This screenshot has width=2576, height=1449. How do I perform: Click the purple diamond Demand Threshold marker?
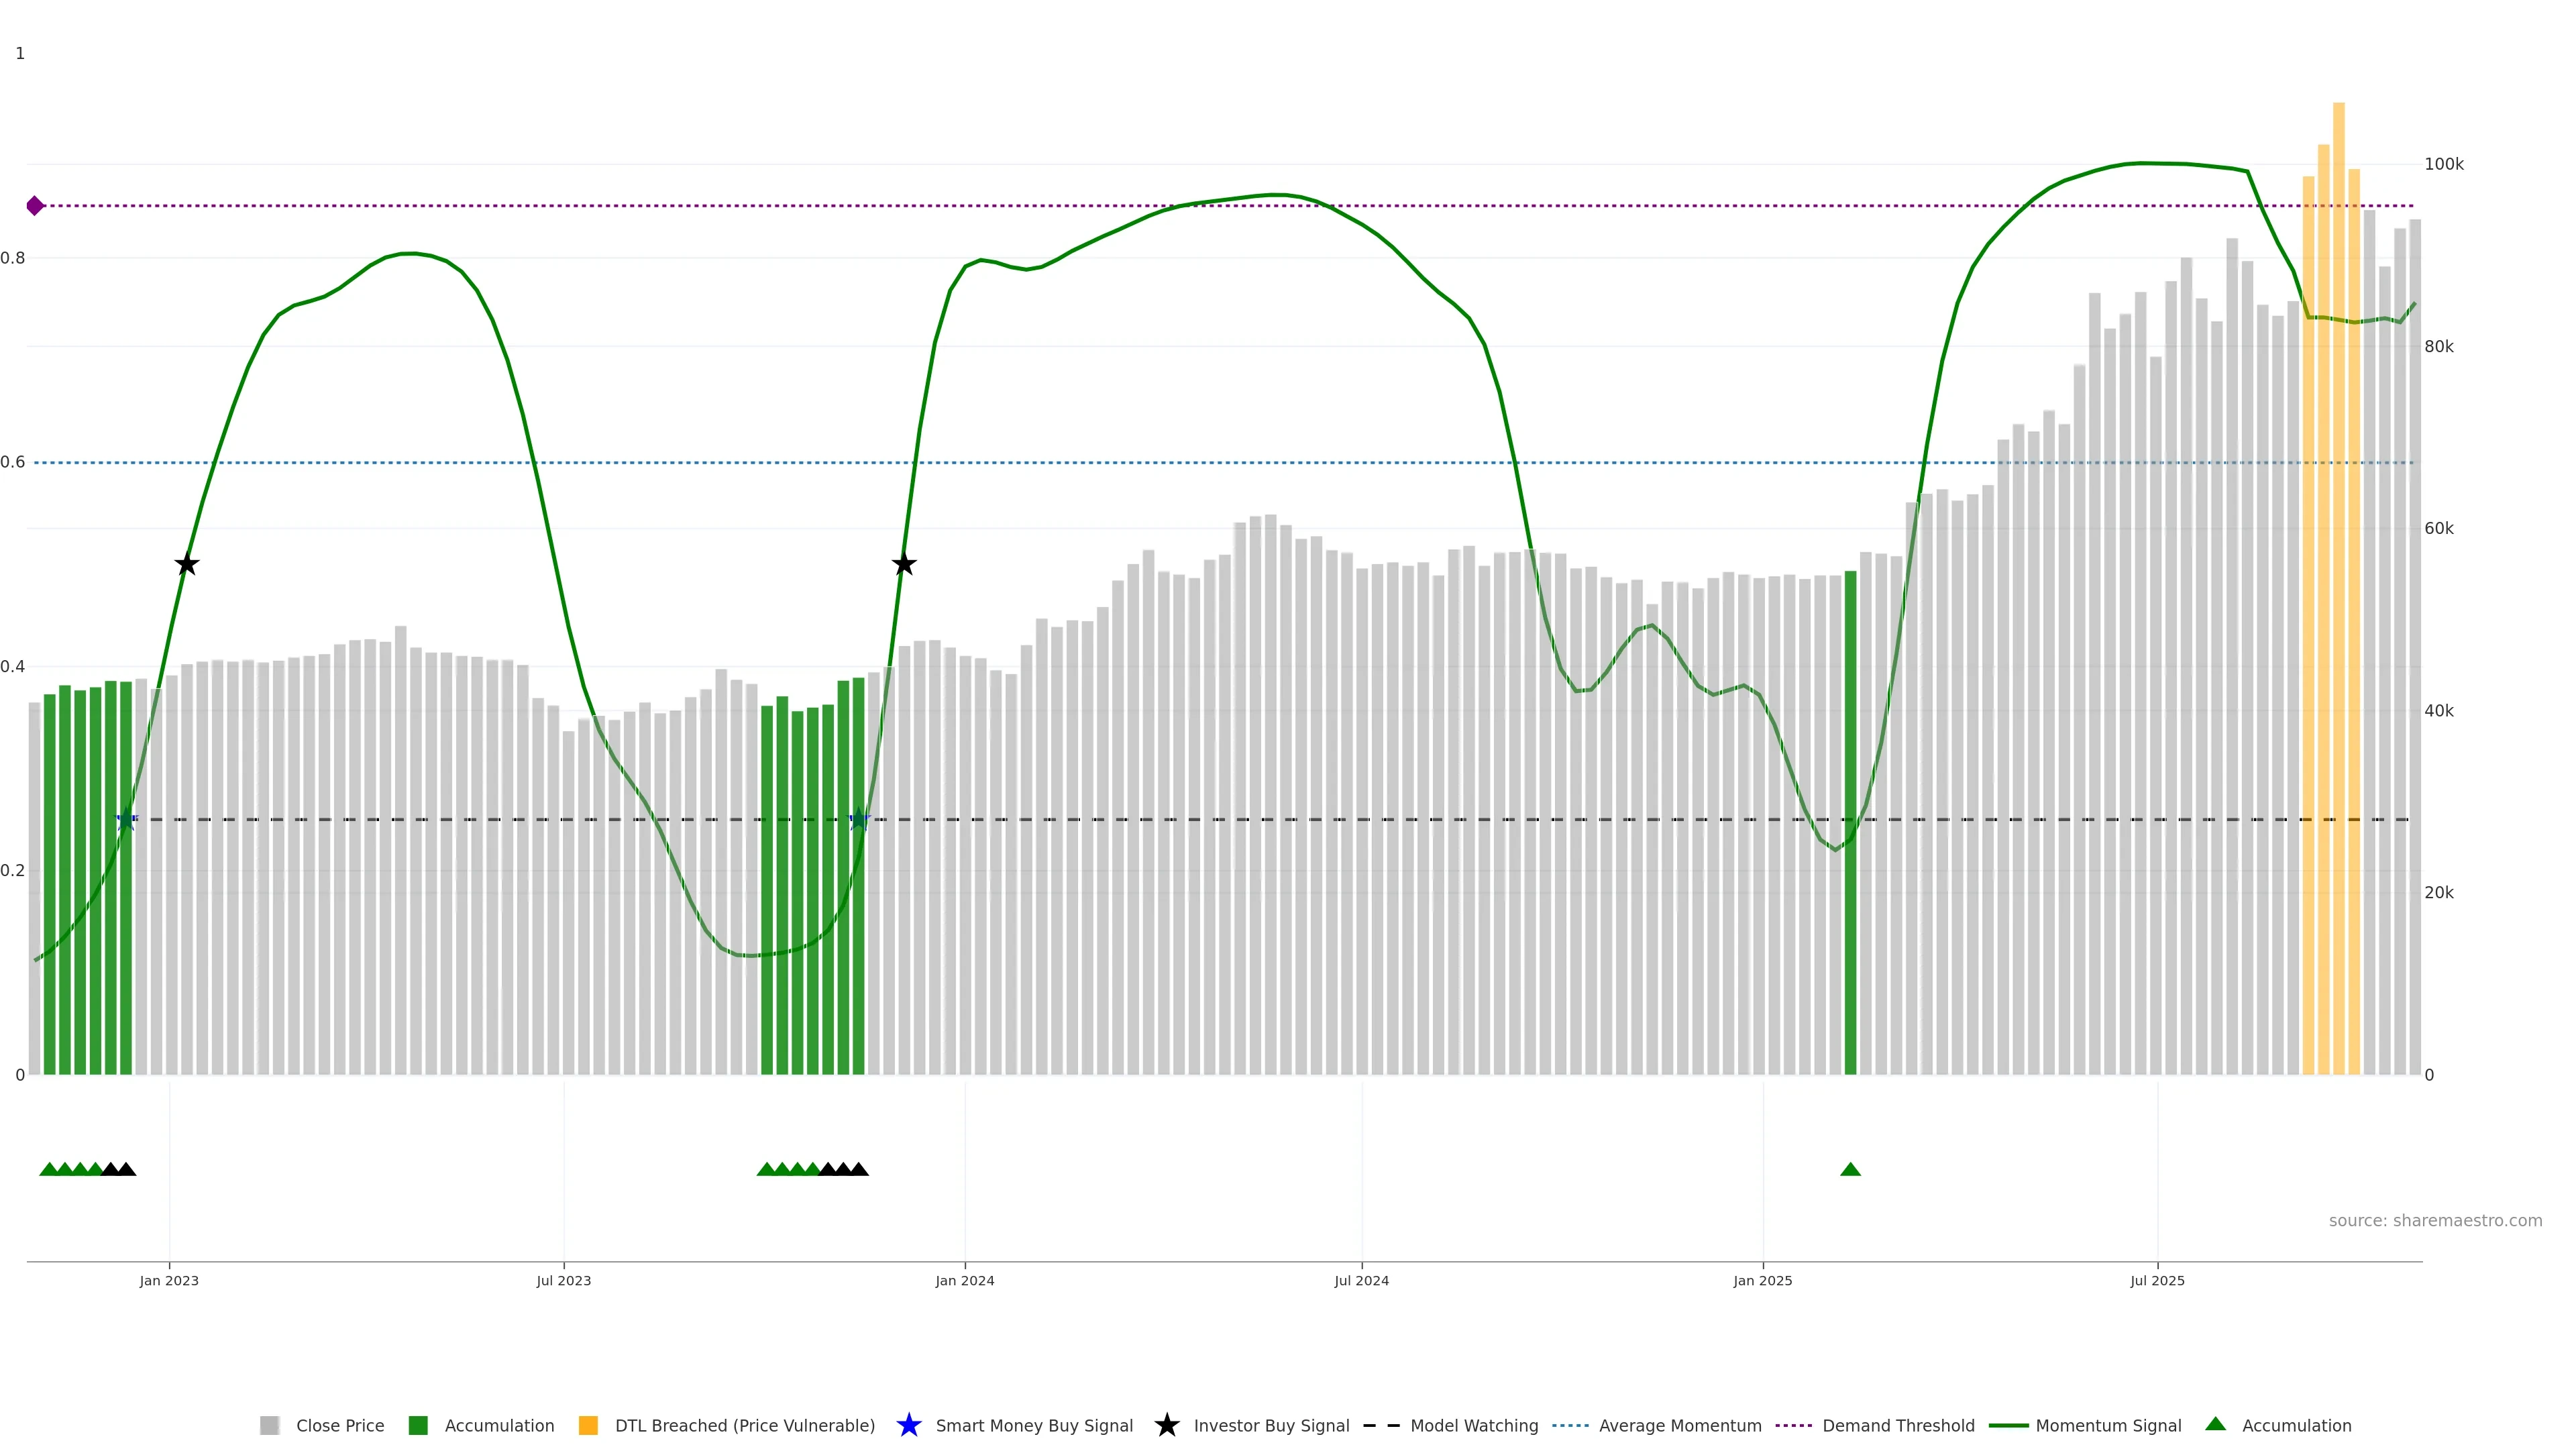(35, 206)
